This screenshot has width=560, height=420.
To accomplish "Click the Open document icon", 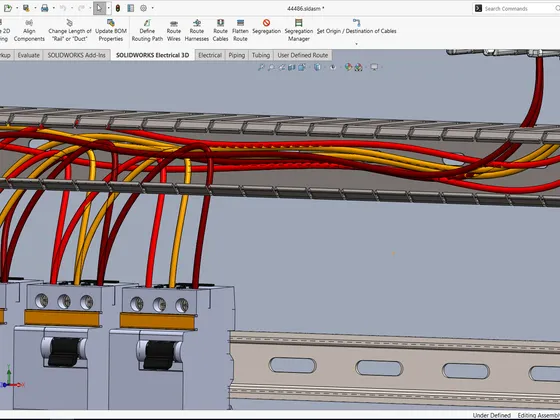I will (x=8, y=8).
